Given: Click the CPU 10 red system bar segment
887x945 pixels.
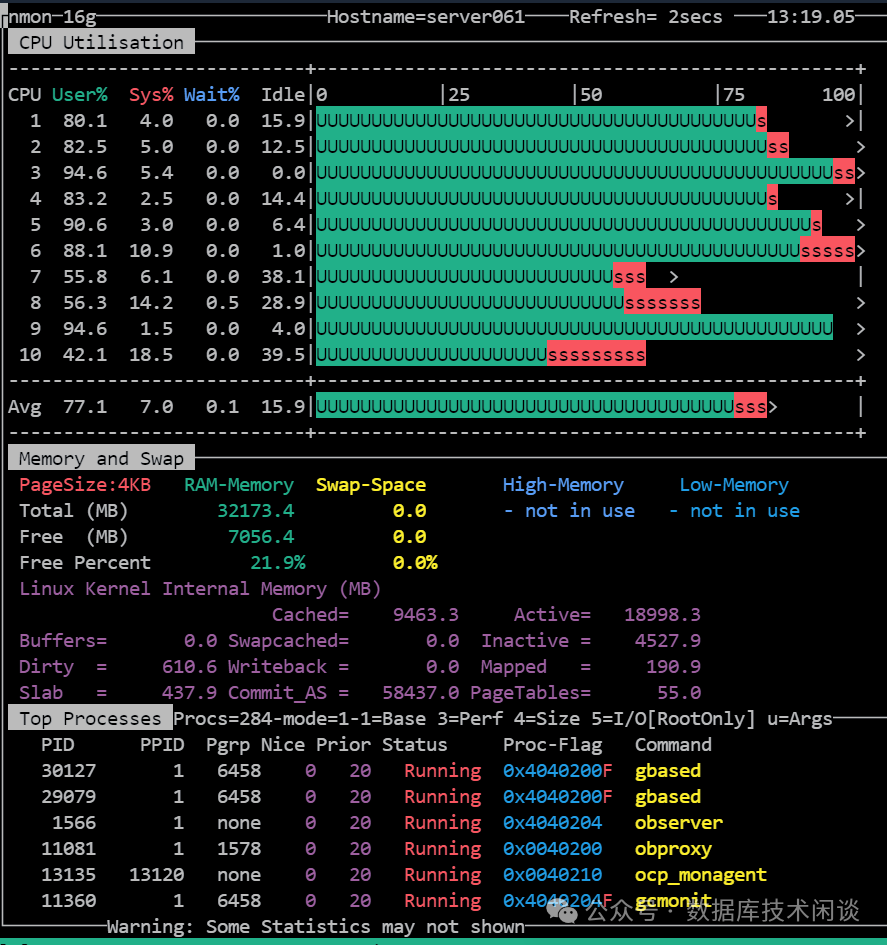Looking at the screenshot, I should coord(597,354).
